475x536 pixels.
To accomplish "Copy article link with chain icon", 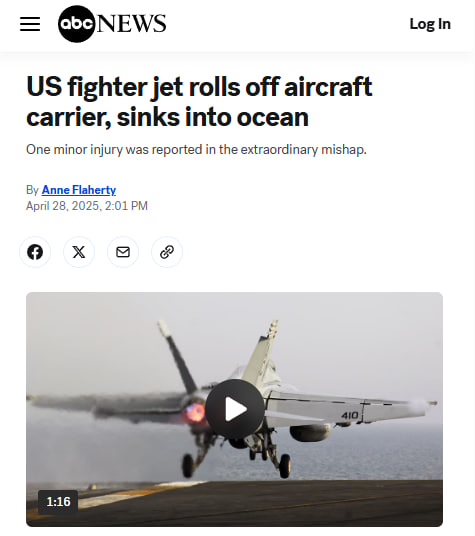I will (x=167, y=252).
